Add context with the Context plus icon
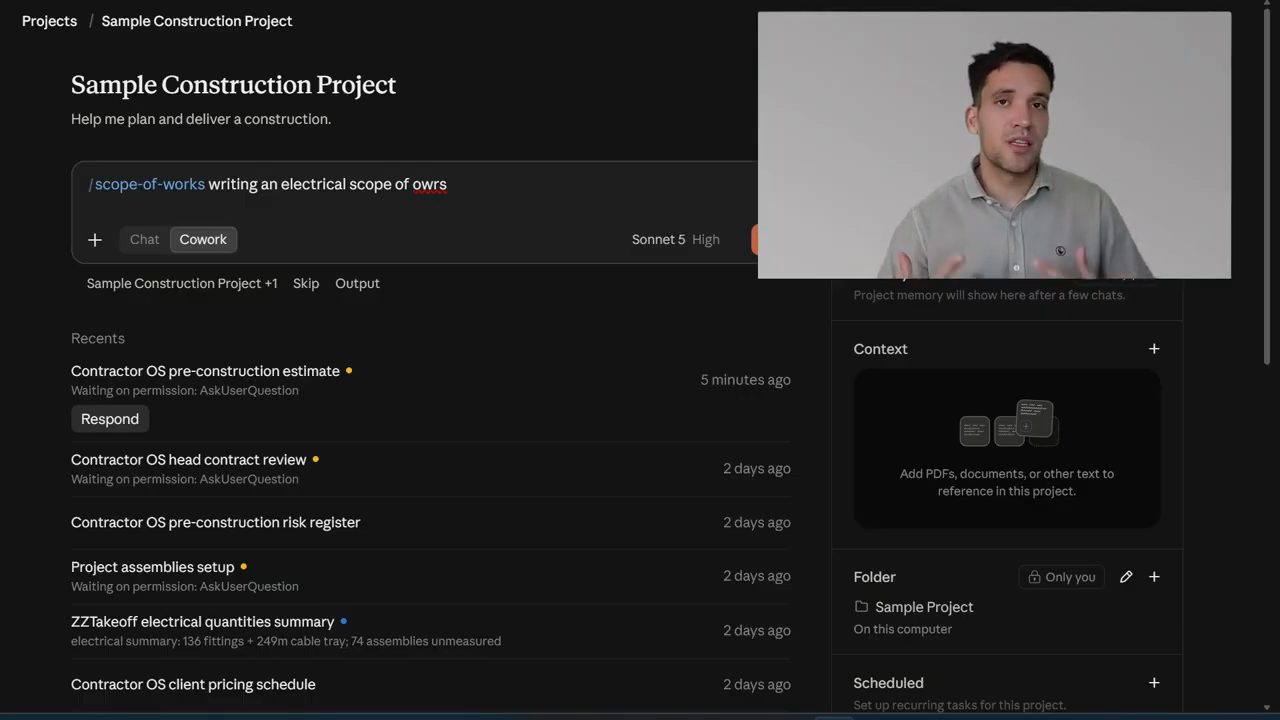Image resolution: width=1280 pixels, height=720 pixels. tap(1154, 349)
